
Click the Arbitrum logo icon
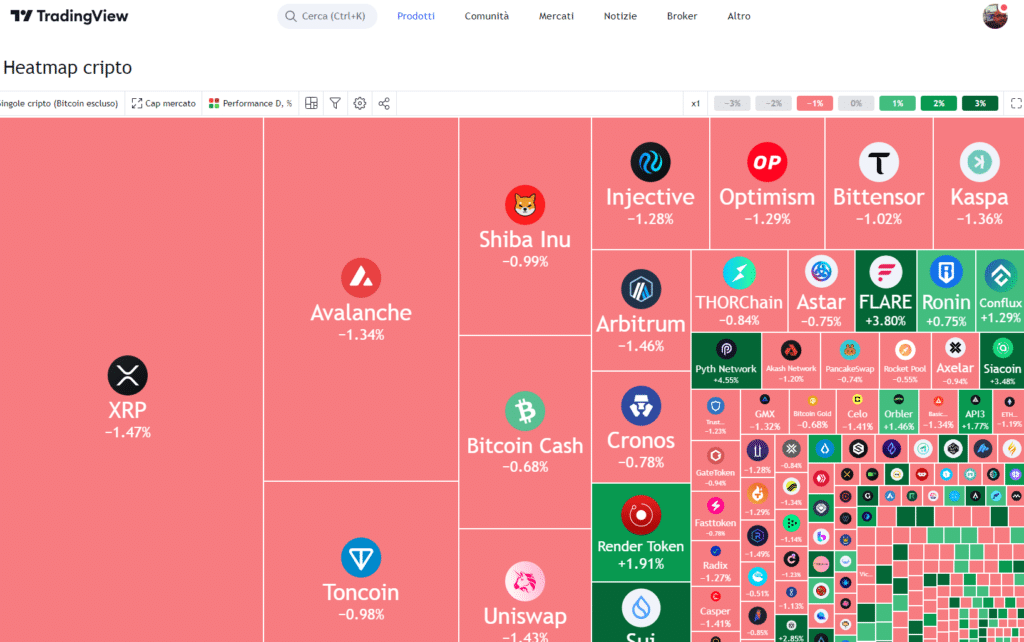coord(641,289)
